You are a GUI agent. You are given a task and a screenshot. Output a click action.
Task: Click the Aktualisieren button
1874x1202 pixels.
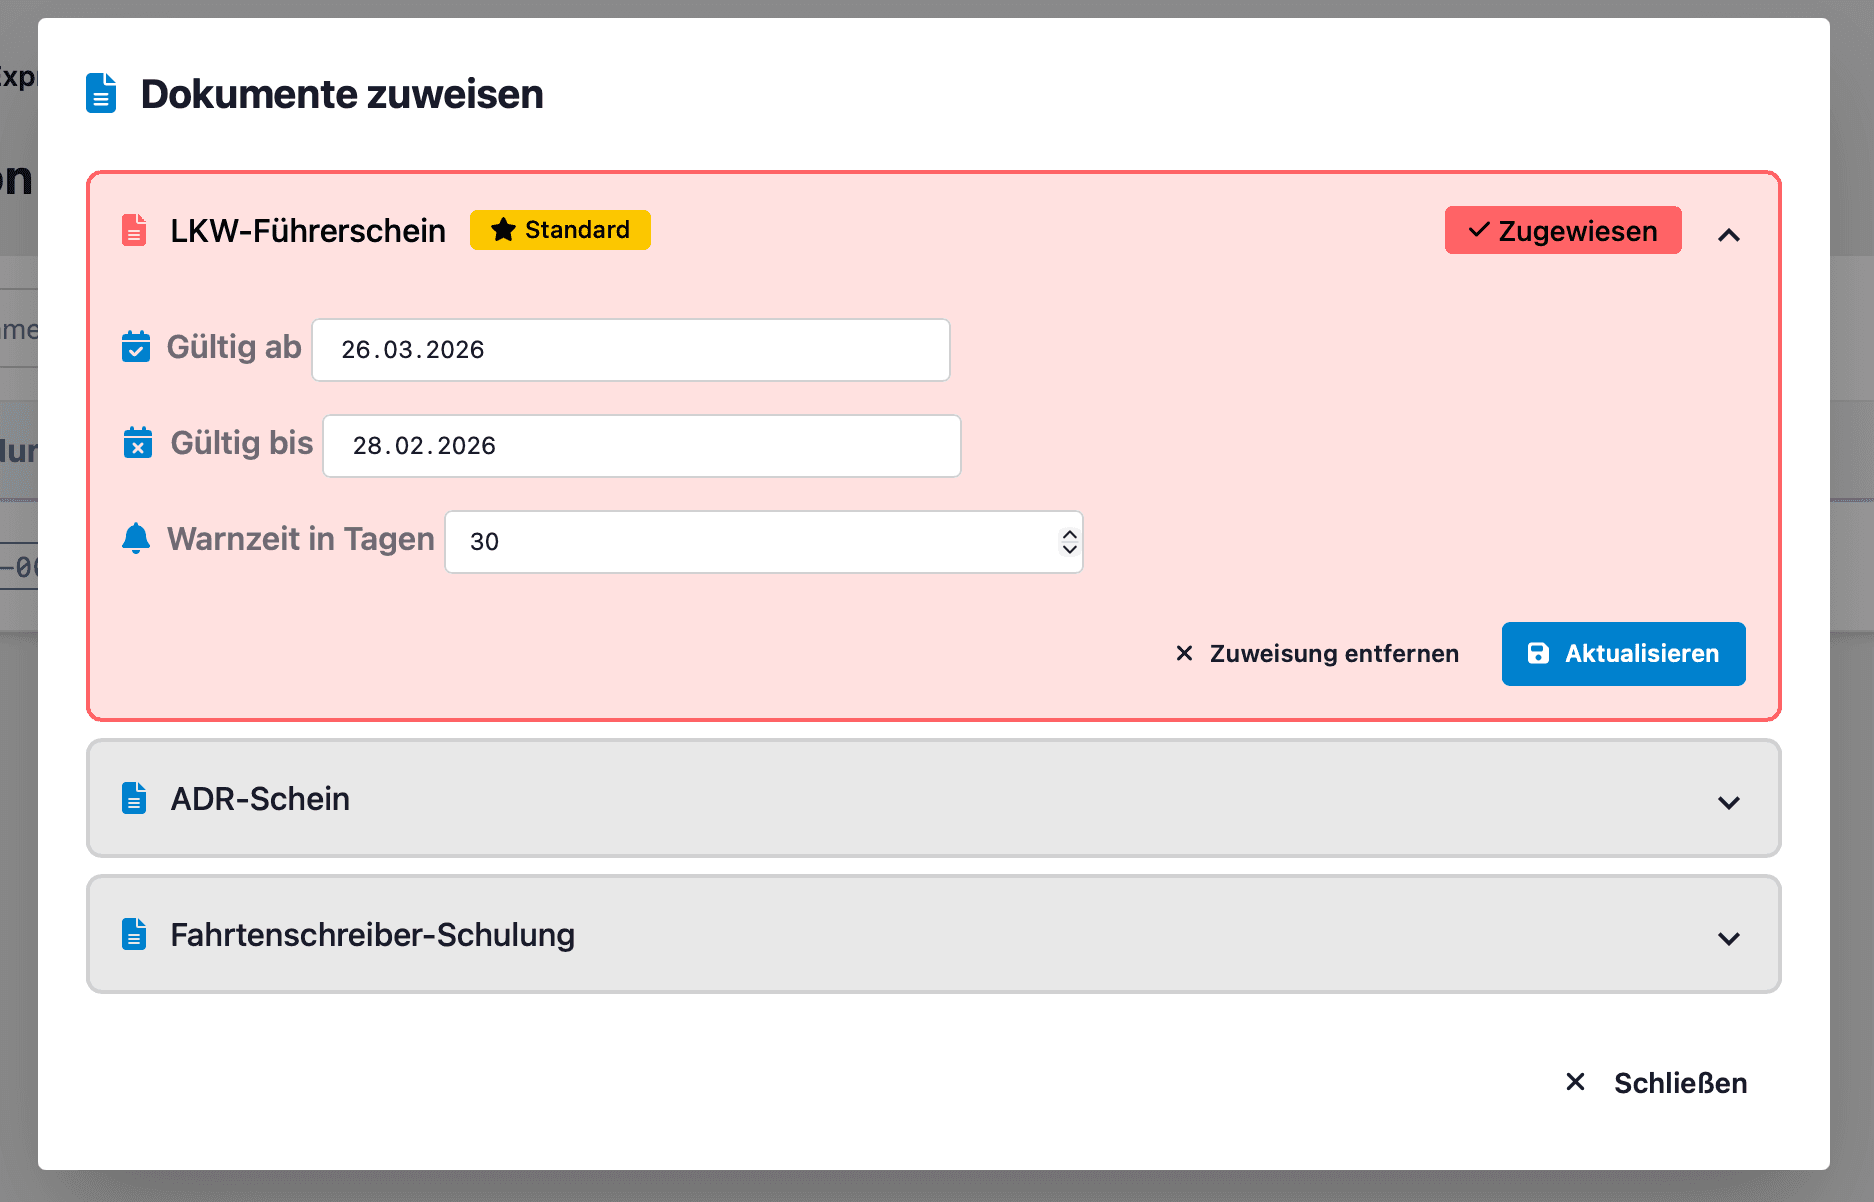1623,653
